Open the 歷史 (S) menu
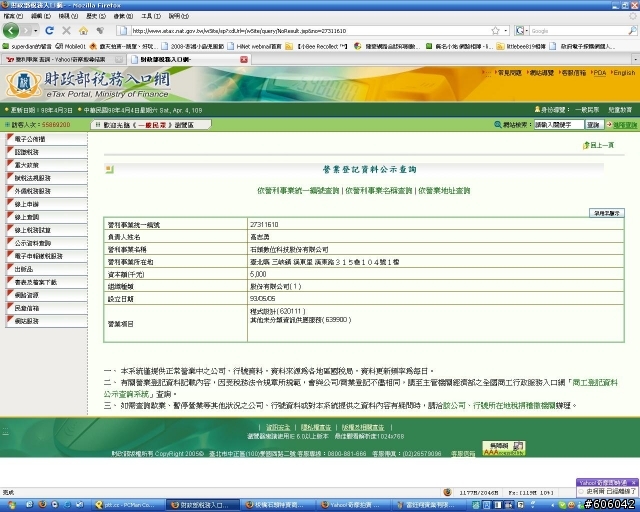The height and width of the screenshot is (512, 640). click(96, 16)
